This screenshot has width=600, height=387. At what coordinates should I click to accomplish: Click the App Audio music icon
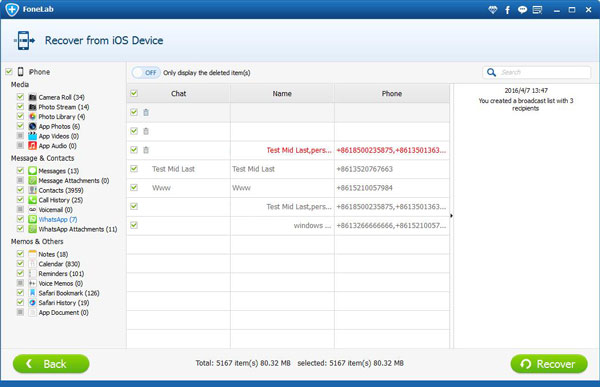click(33, 145)
